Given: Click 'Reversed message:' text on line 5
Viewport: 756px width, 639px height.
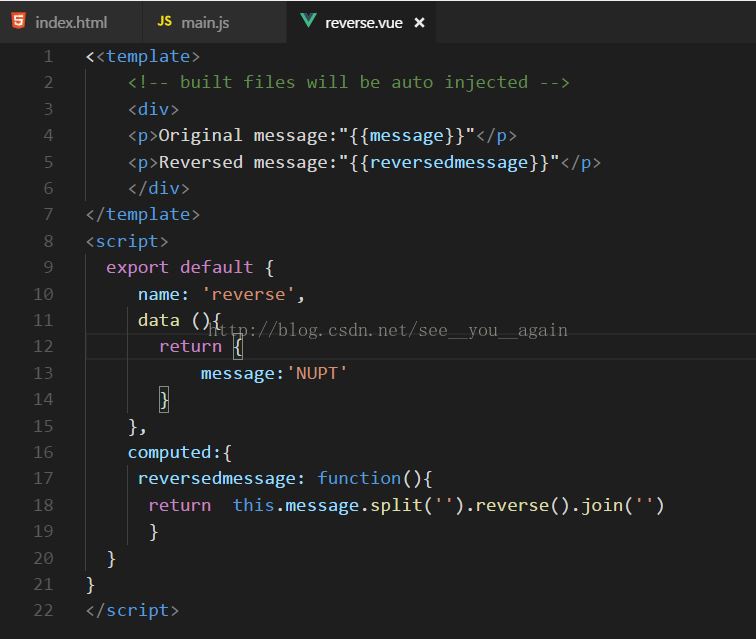Looking at the screenshot, I should pos(248,163).
